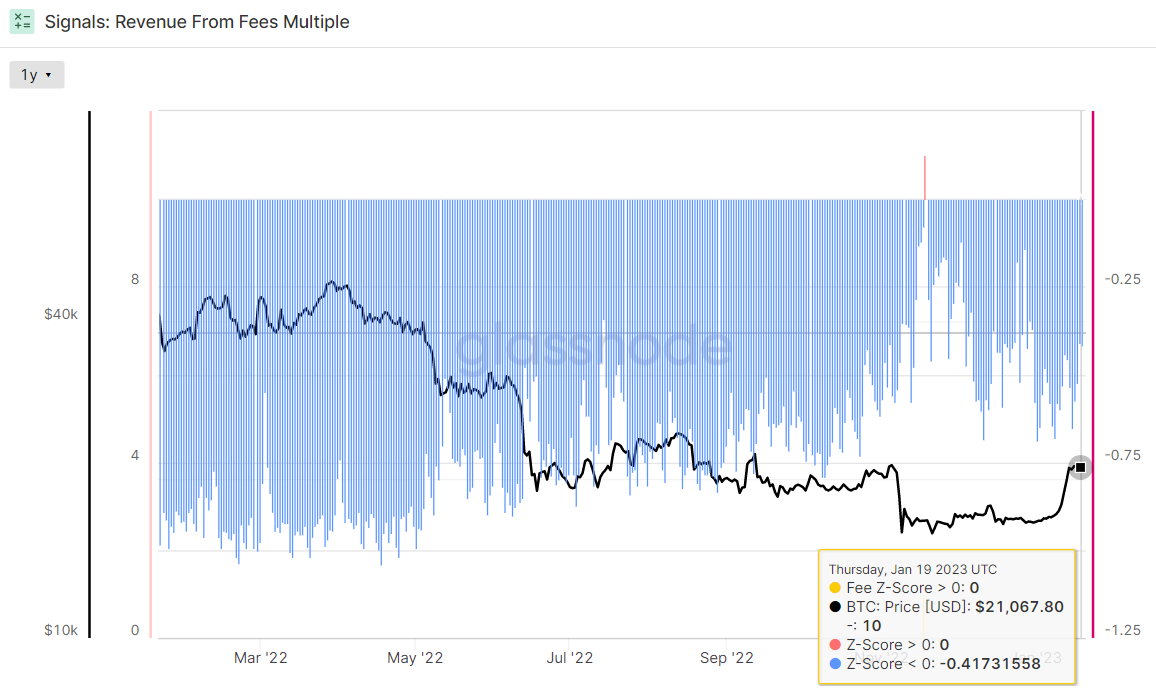Screen dimensions: 1156x692
Task: Click the glassnode watermark in the chart
Action: [x=594, y=346]
